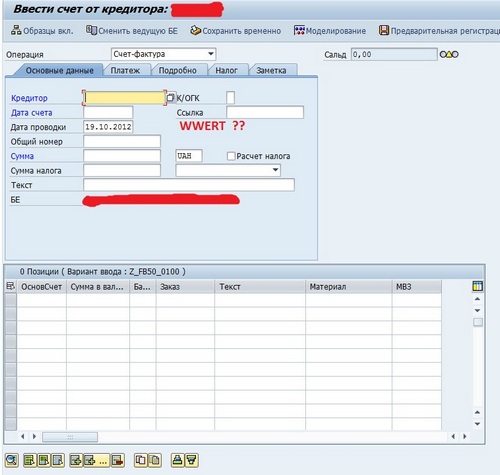500x475 pixels.
Task: Click the select block icon
Action: click(x=44, y=460)
